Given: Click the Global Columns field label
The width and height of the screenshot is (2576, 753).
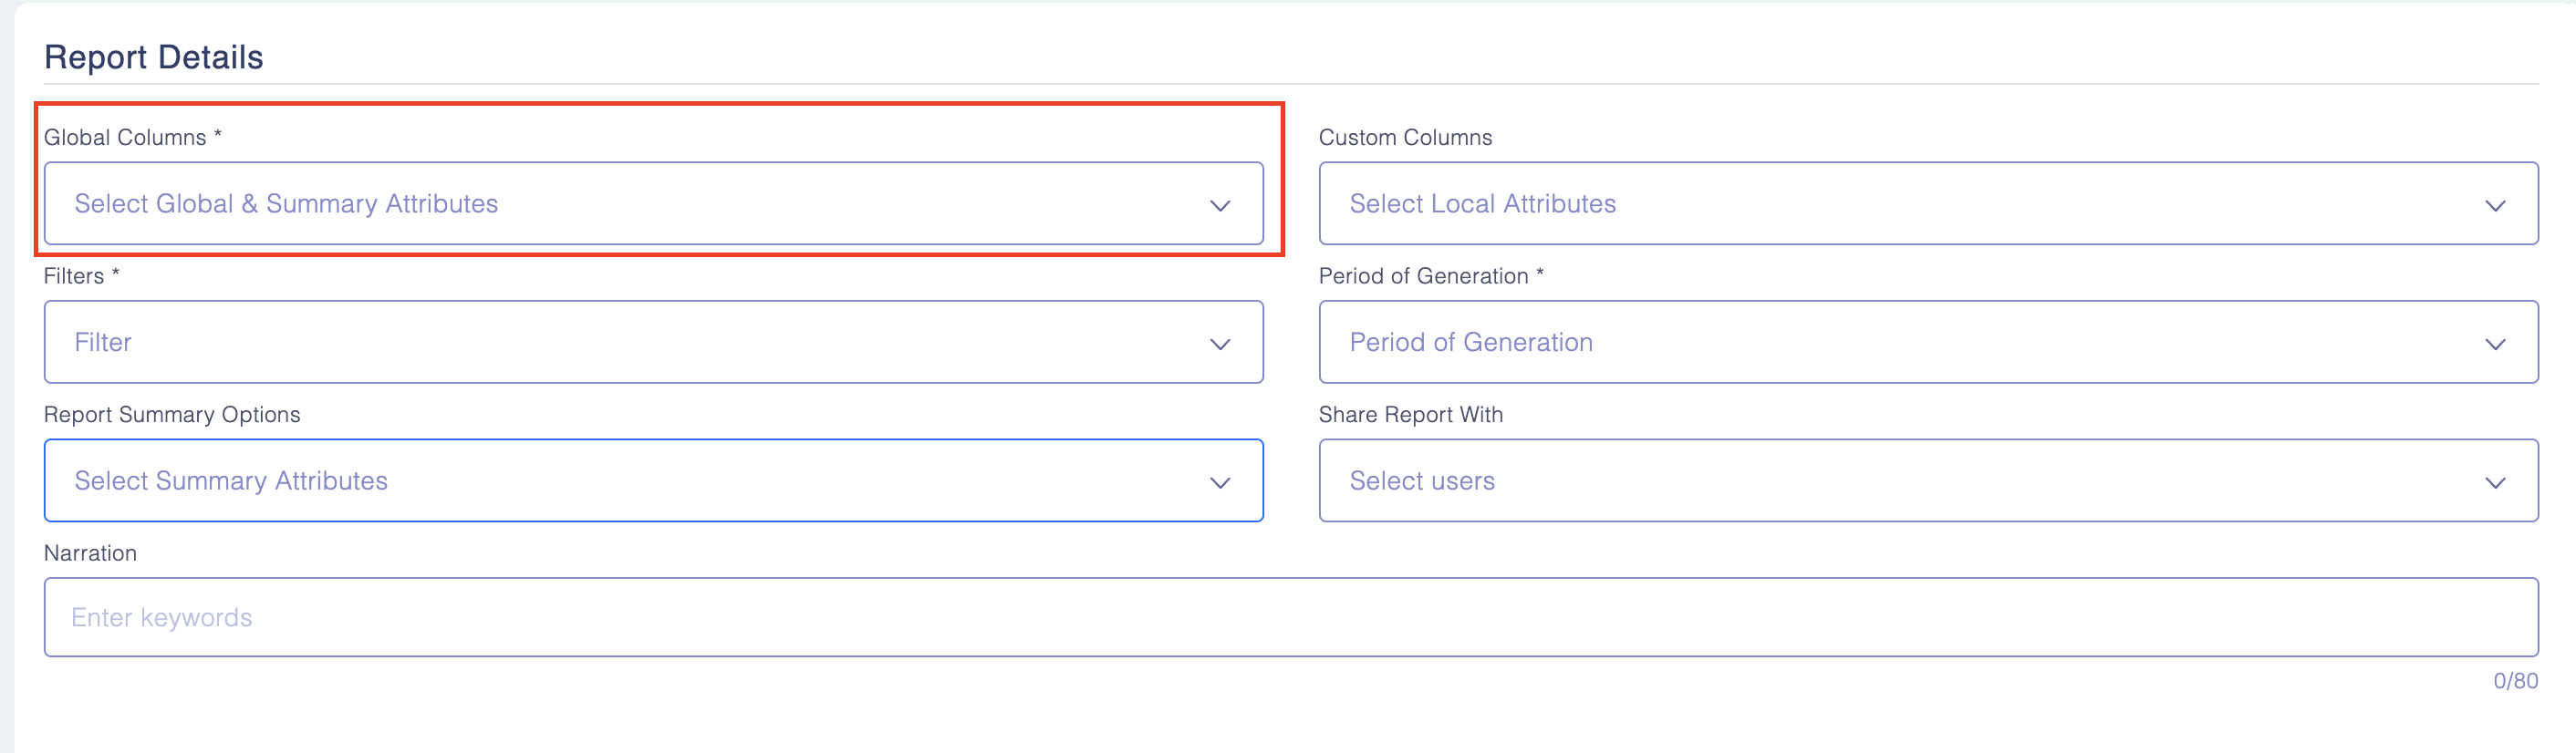Looking at the screenshot, I should click(125, 137).
